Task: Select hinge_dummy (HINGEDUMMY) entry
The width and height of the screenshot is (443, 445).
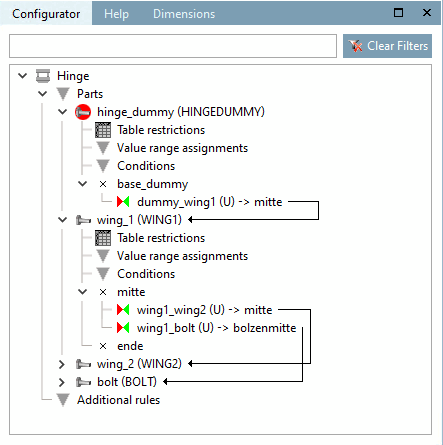Action: tap(181, 112)
